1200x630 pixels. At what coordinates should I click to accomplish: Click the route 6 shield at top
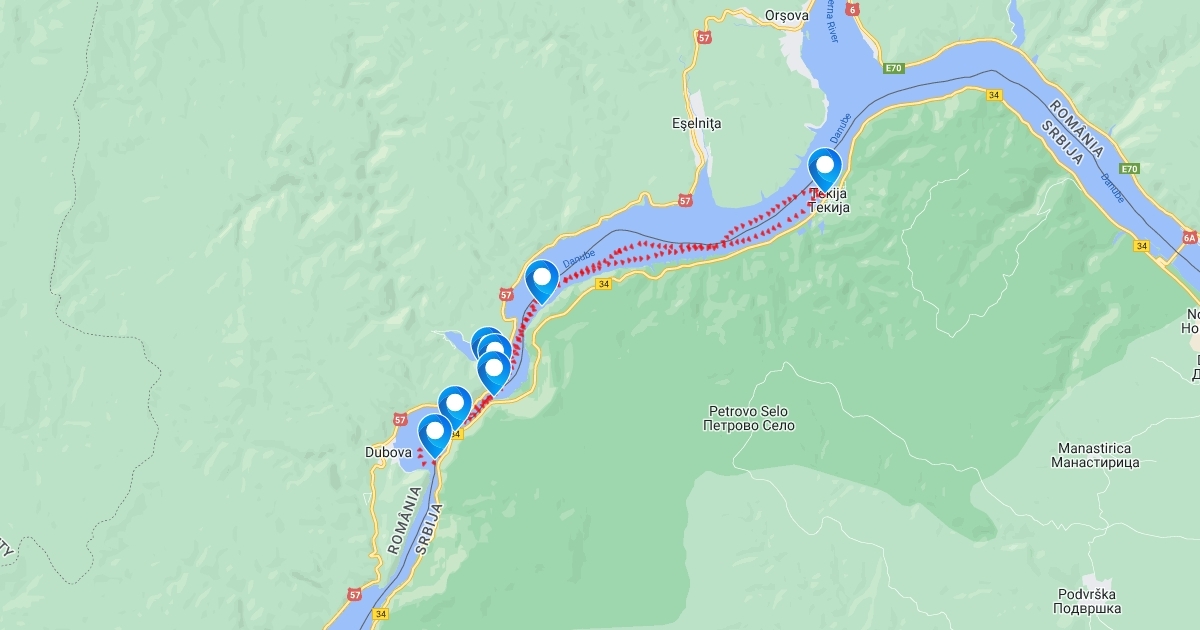pyautogui.click(x=852, y=8)
